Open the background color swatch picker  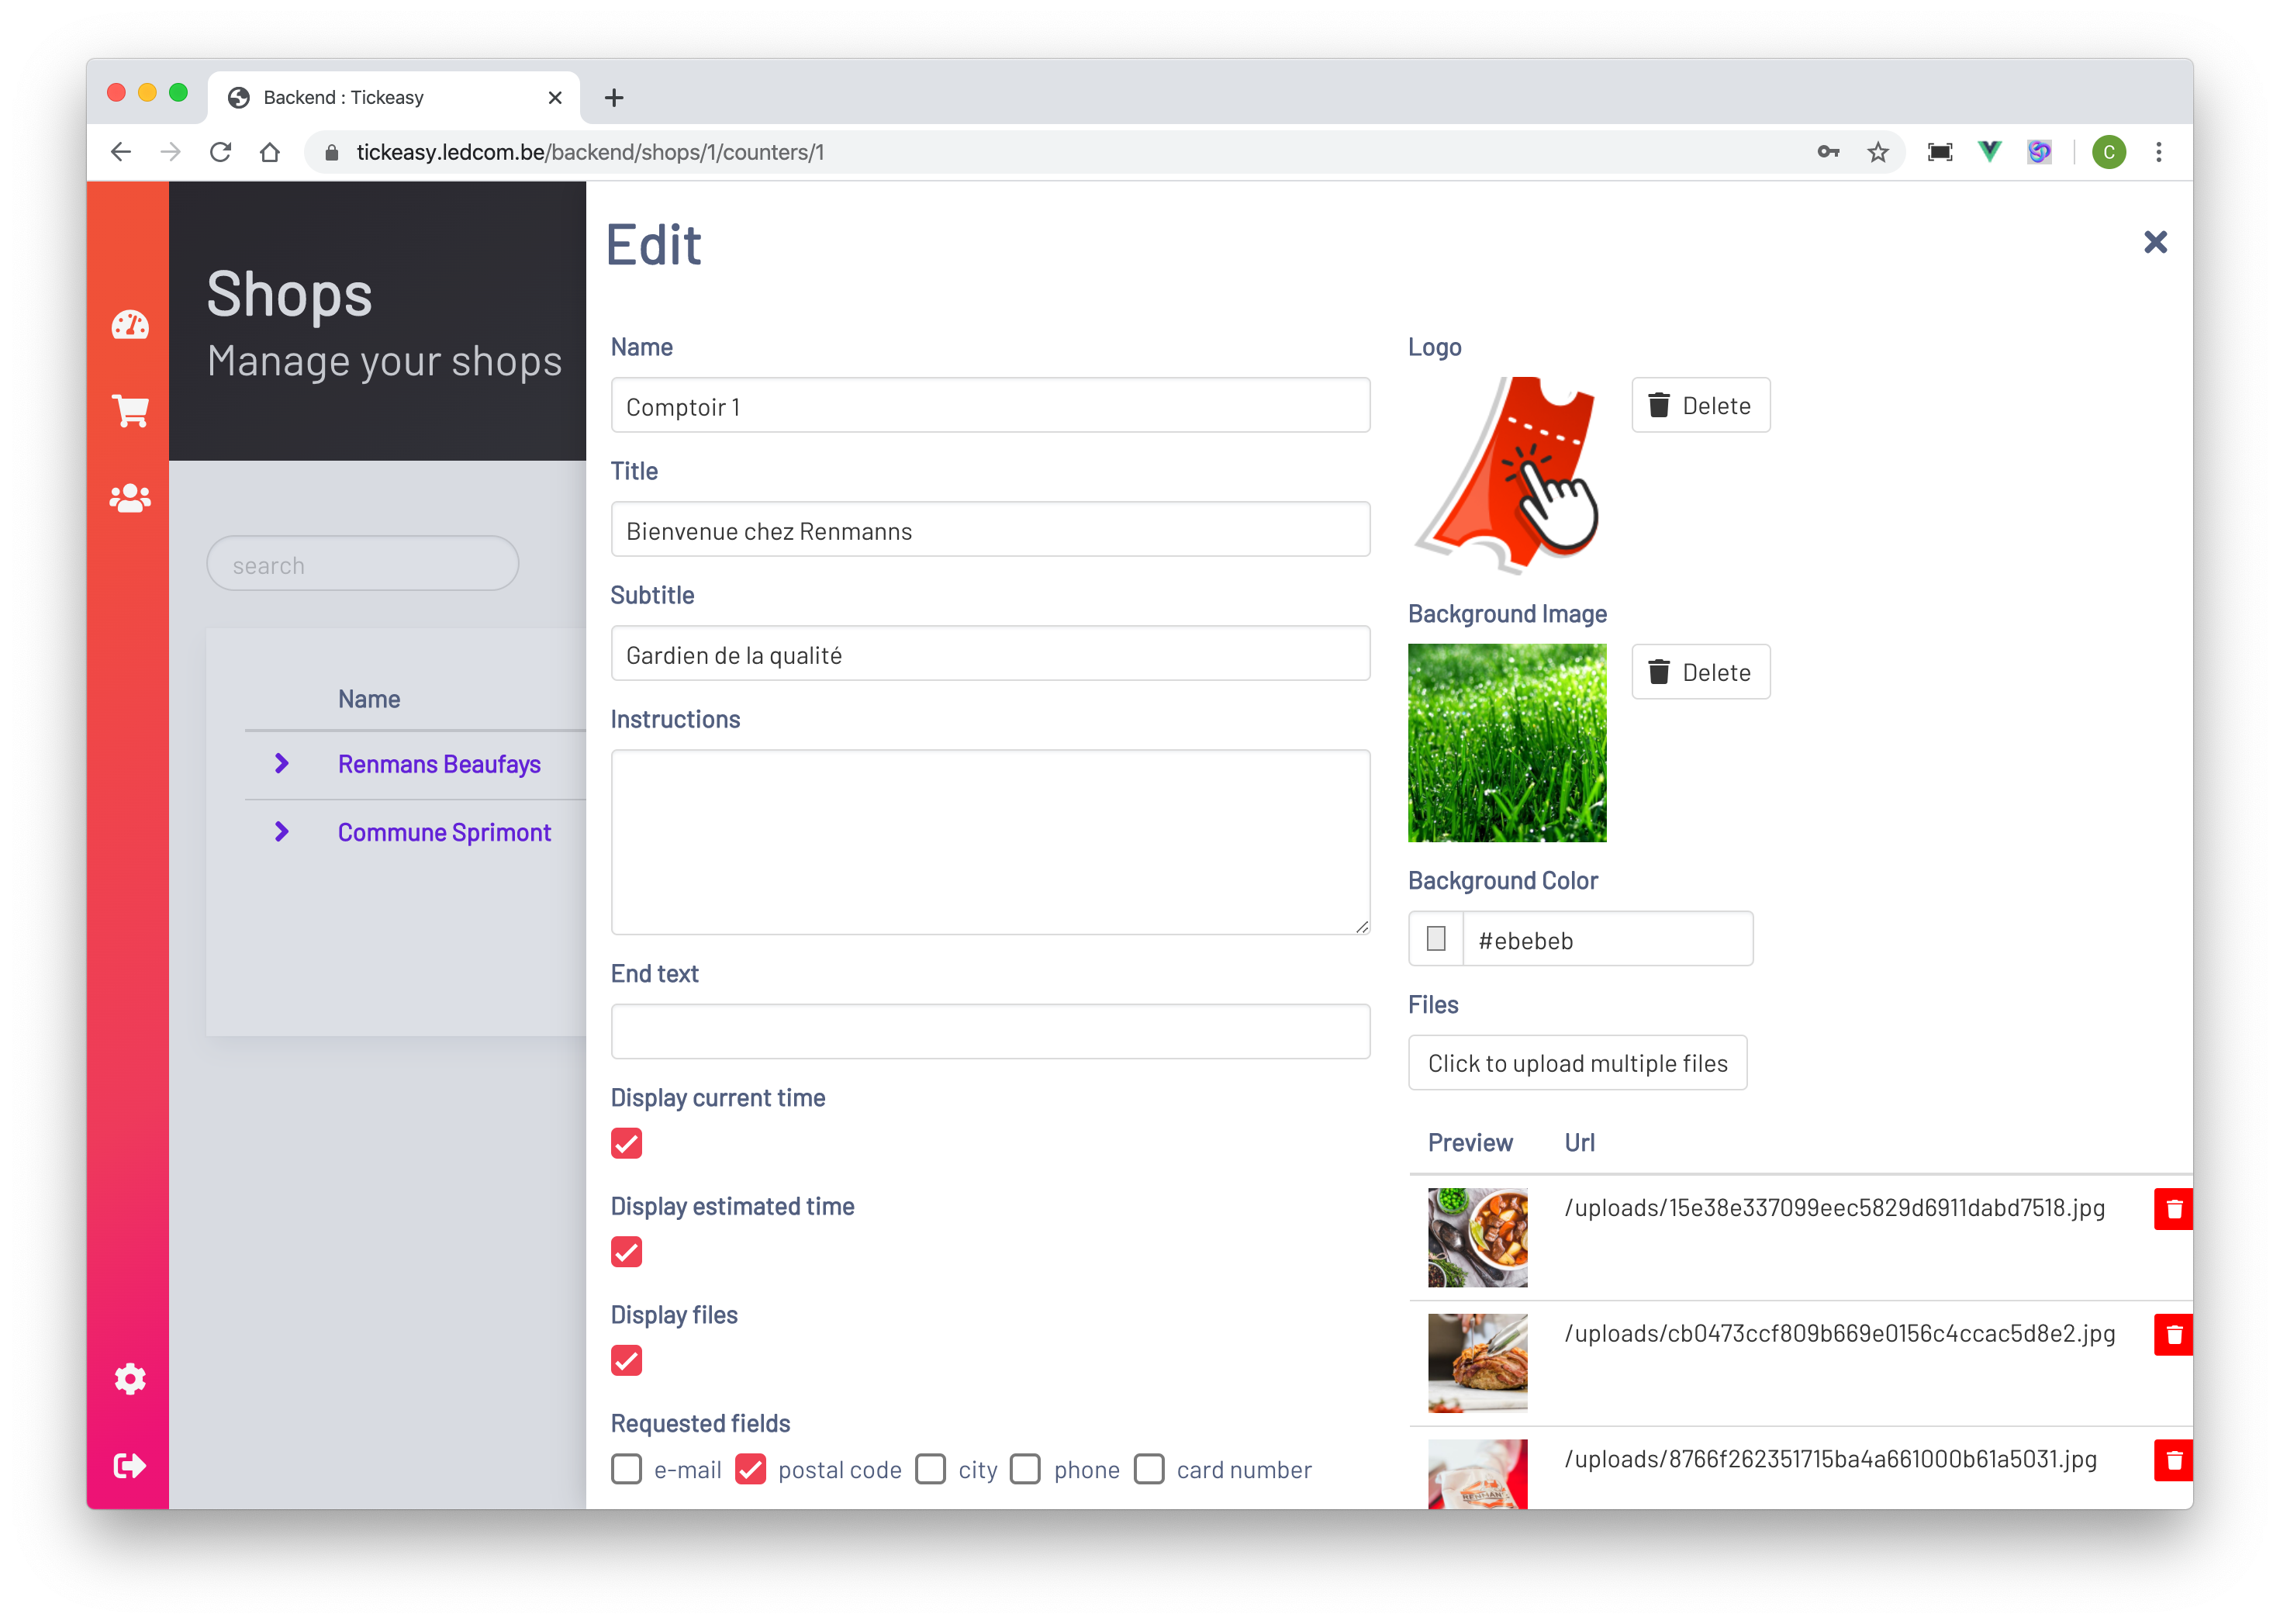pos(1436,939)
